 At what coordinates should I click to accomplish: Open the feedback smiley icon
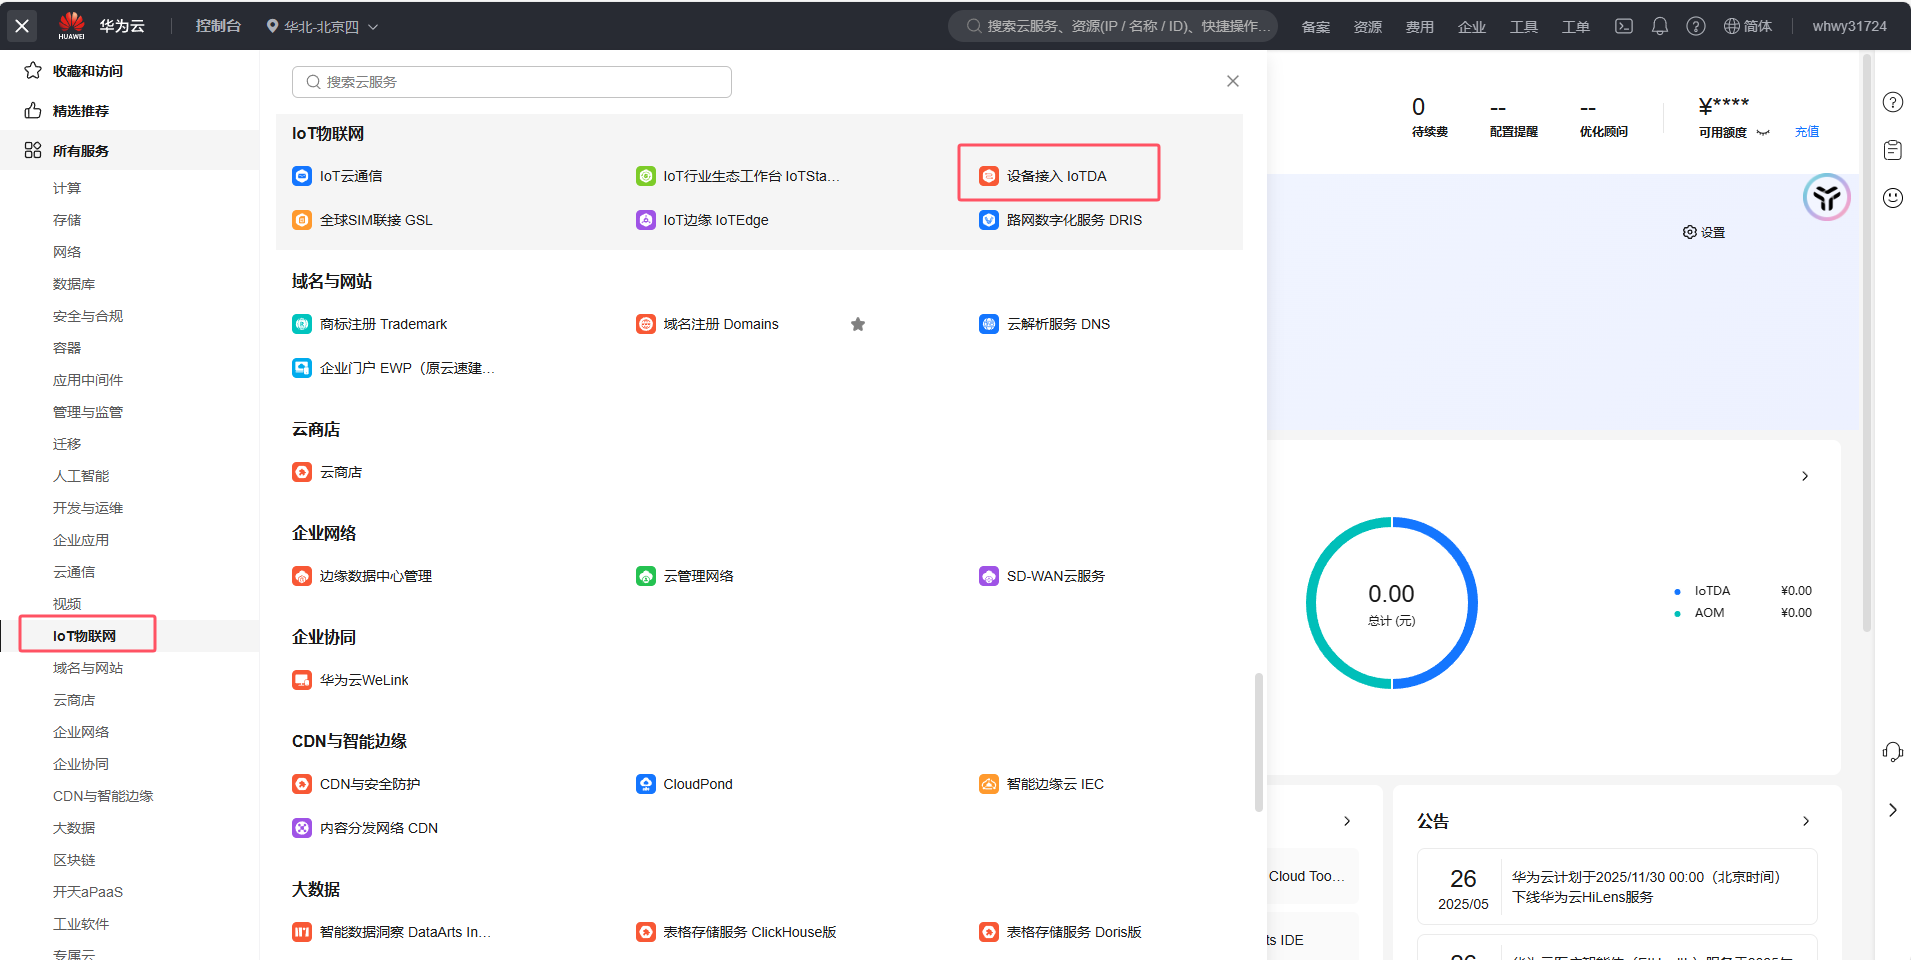coord(1893,198)
